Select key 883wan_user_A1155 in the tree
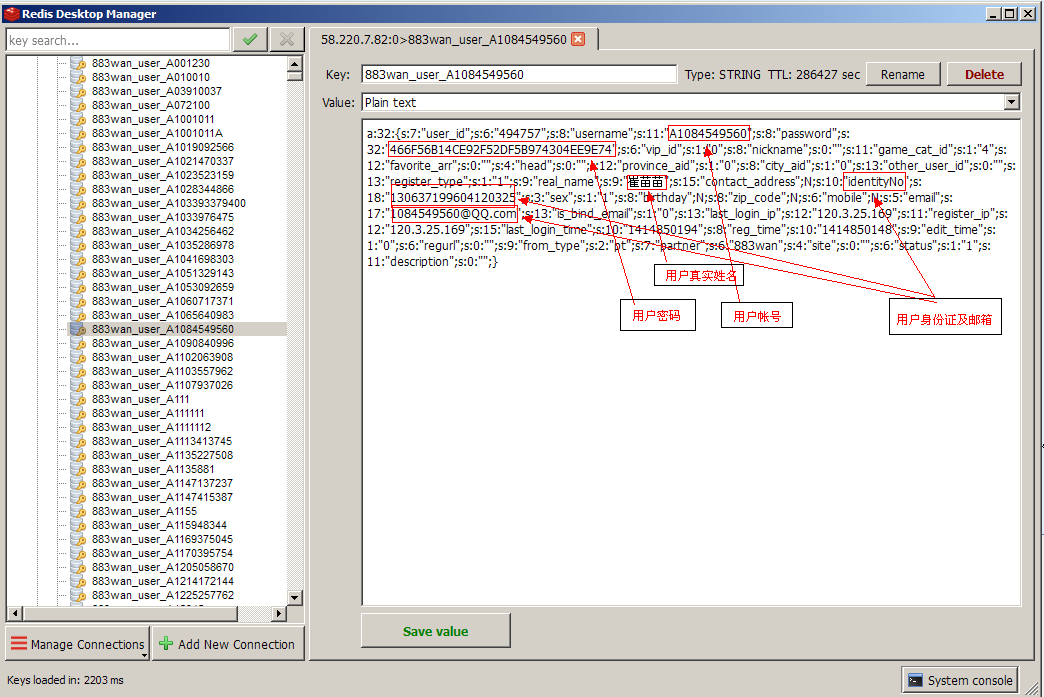Screen dimensions: 1044x697 [x=144, y=511]
